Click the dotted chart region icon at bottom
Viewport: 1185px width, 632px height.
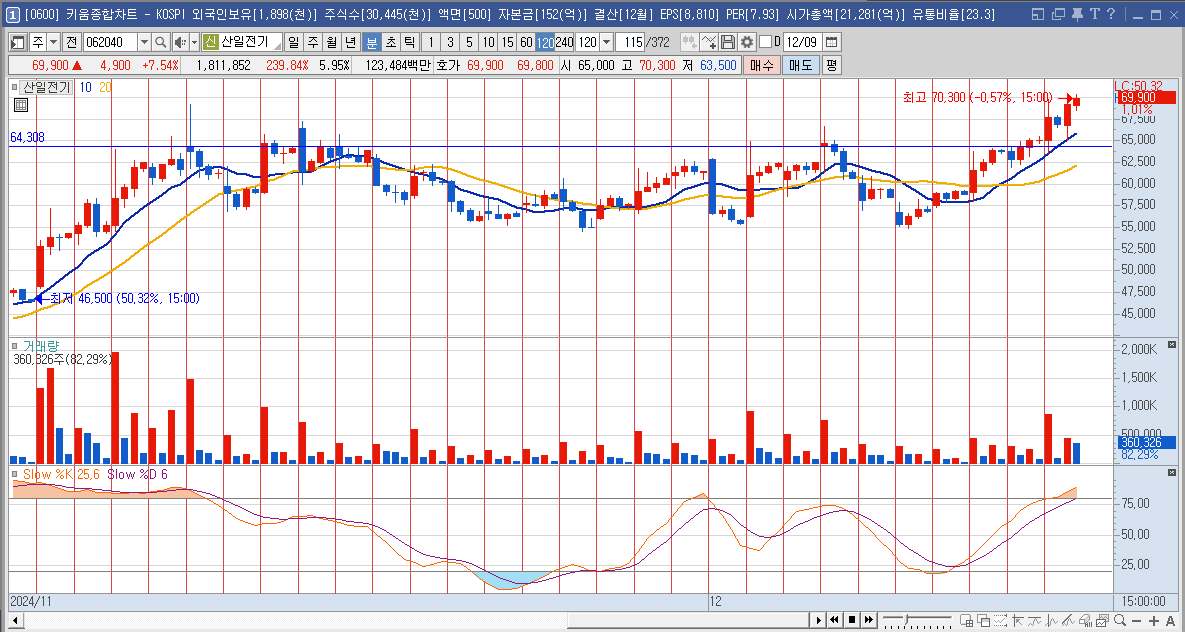1000,621
